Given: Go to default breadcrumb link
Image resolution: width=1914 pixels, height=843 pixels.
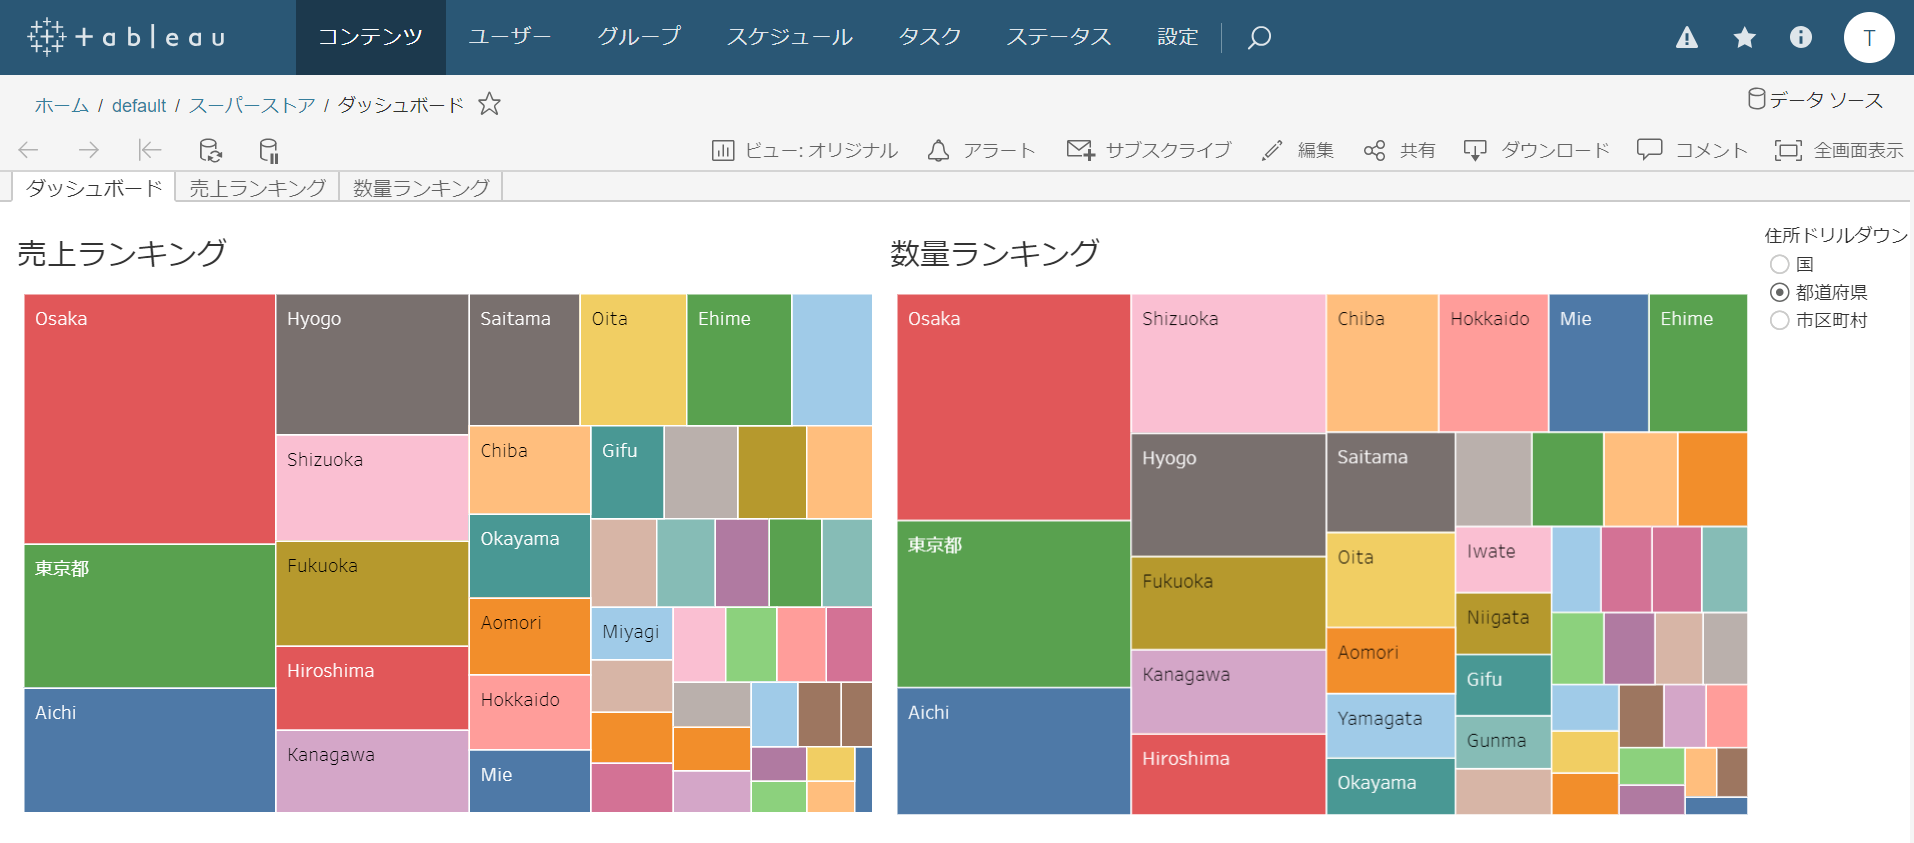Looking at the screenshot, I should click(x=139, y=105).
